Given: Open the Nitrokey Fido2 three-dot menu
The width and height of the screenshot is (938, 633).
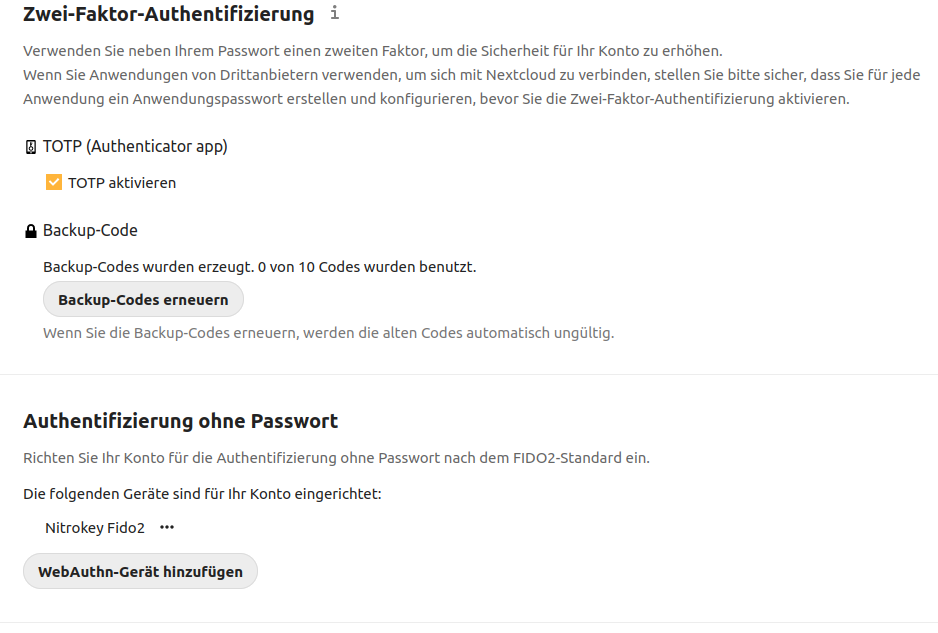Looking at the screenshot, I should pos(167,527).
